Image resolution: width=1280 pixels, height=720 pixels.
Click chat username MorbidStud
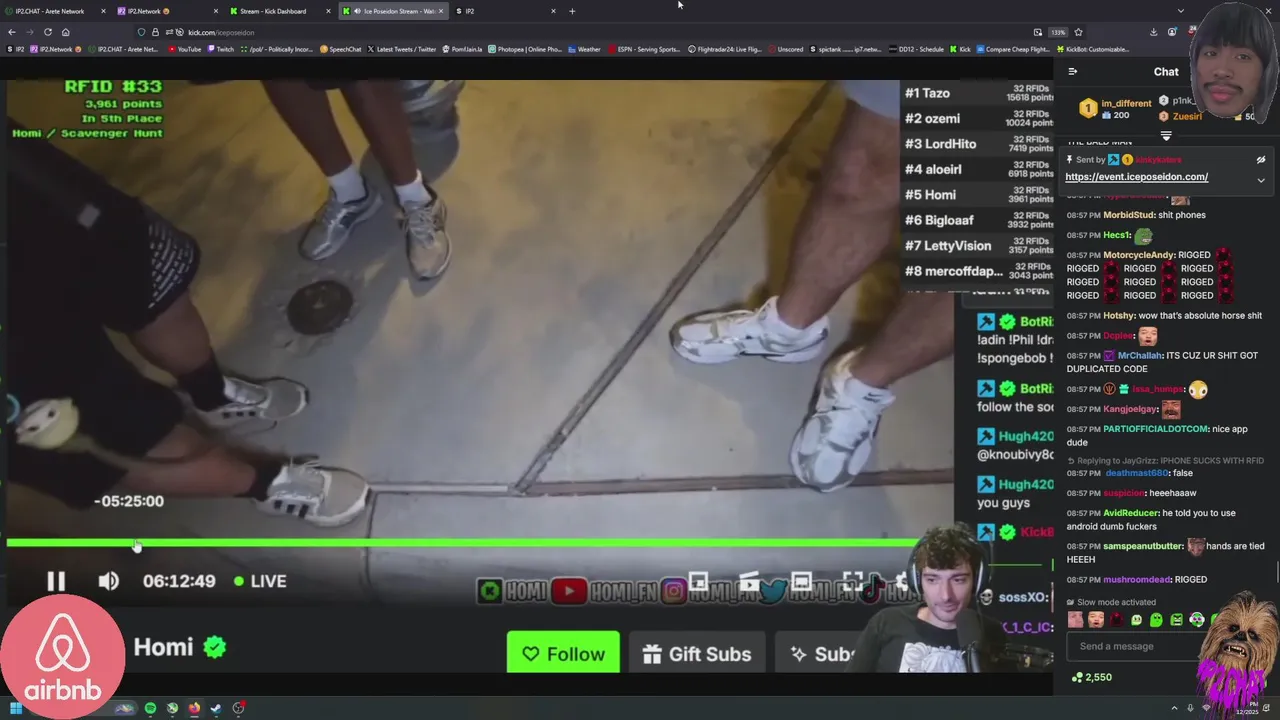click(1129, 215)
